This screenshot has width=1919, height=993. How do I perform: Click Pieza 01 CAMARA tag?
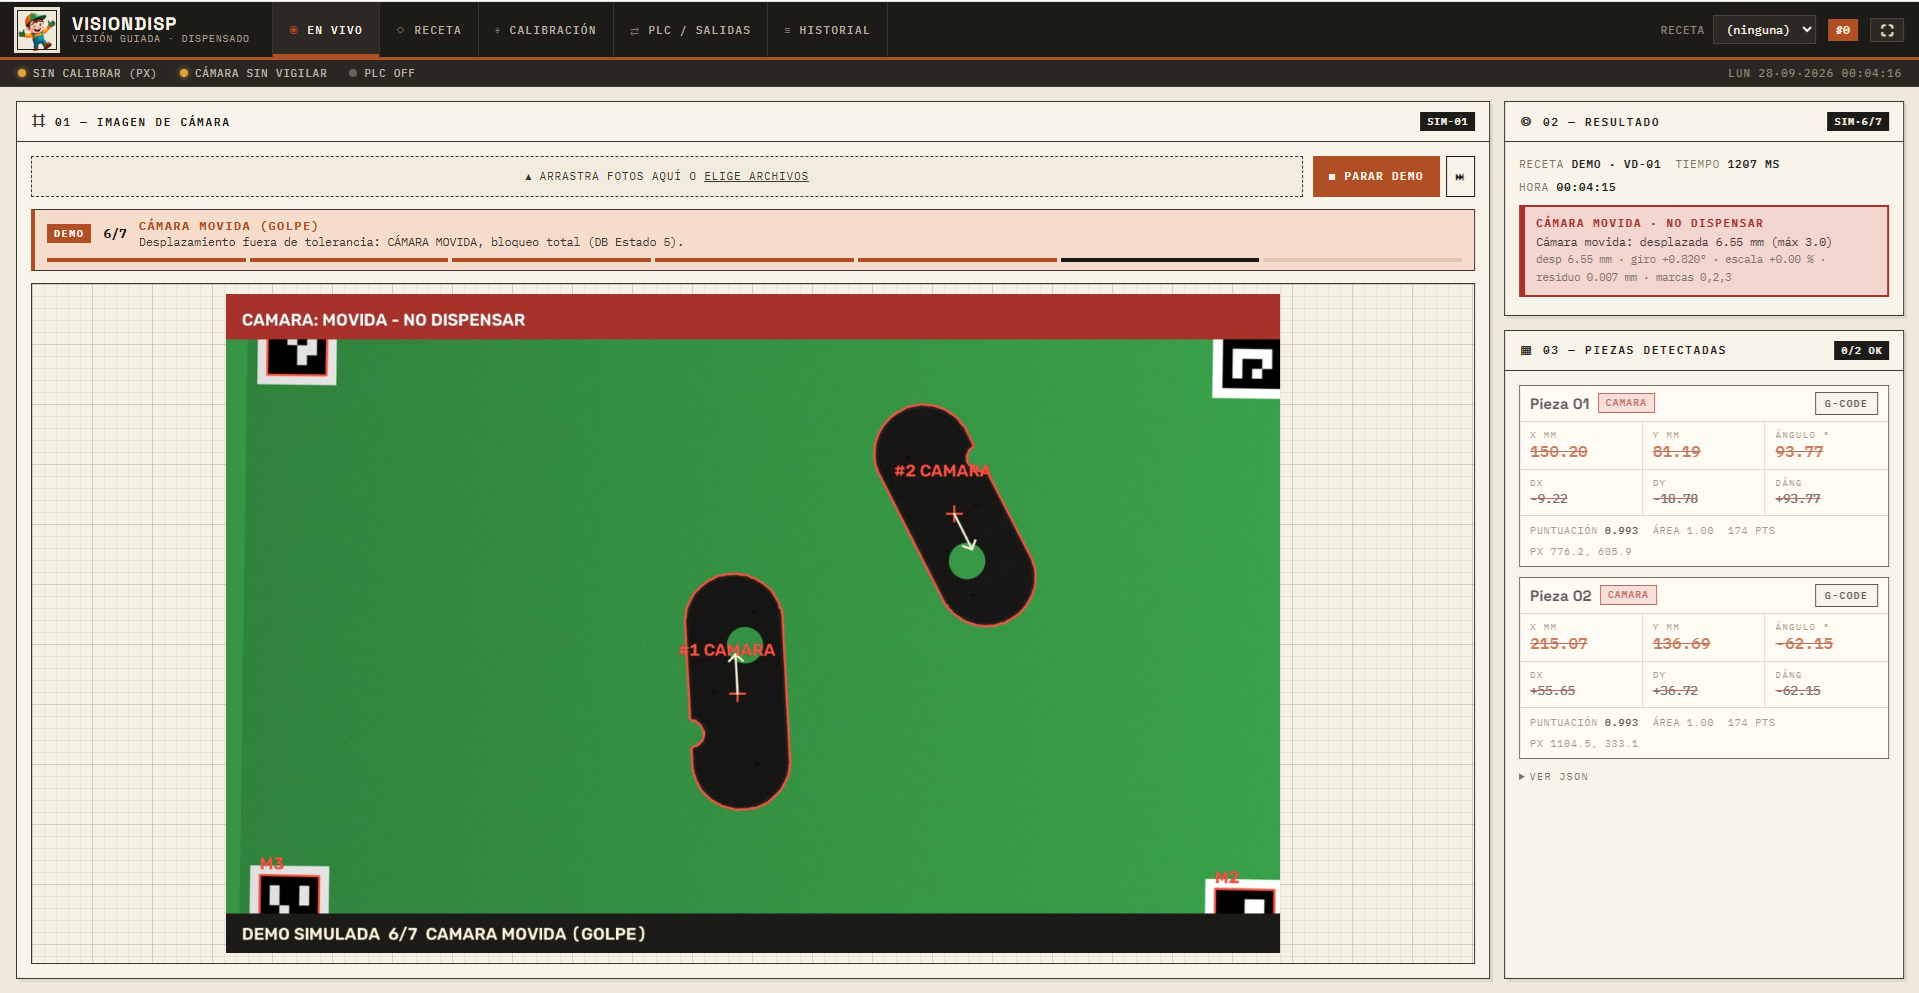1626,403
